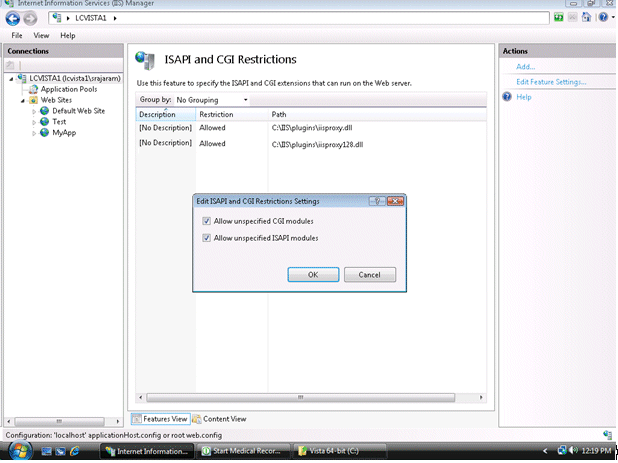
Task: Click the Back navigation arrow icon
Action: coord(13,18)
